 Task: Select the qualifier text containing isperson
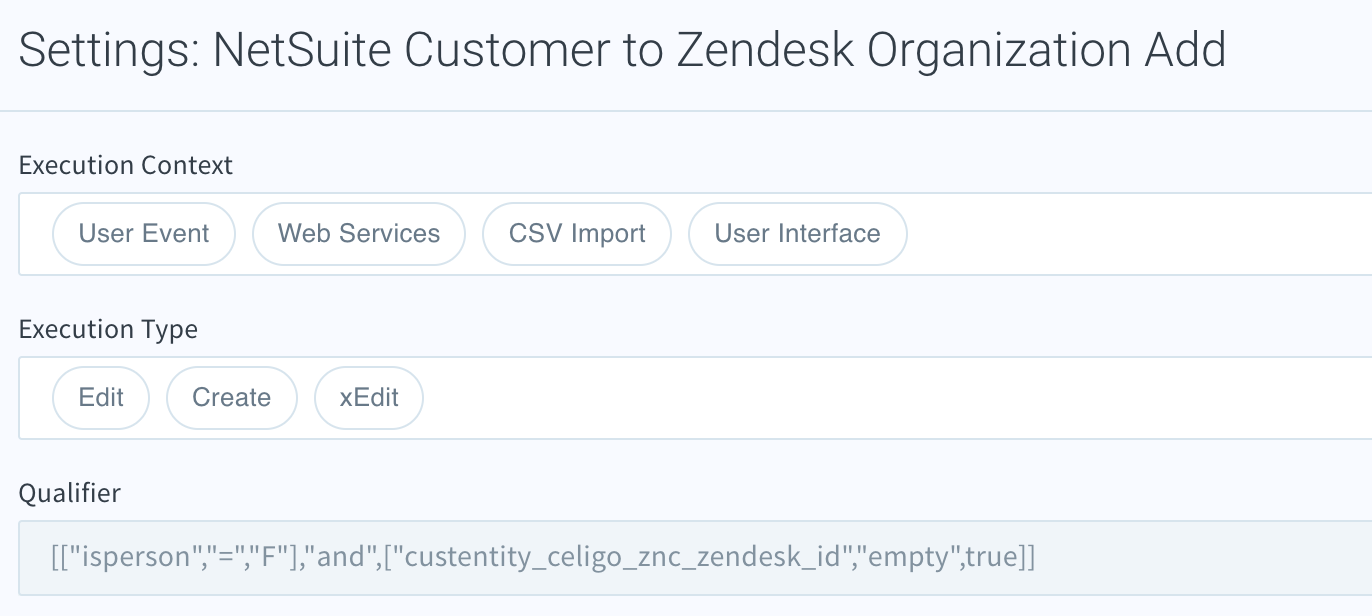pos(540,557)
